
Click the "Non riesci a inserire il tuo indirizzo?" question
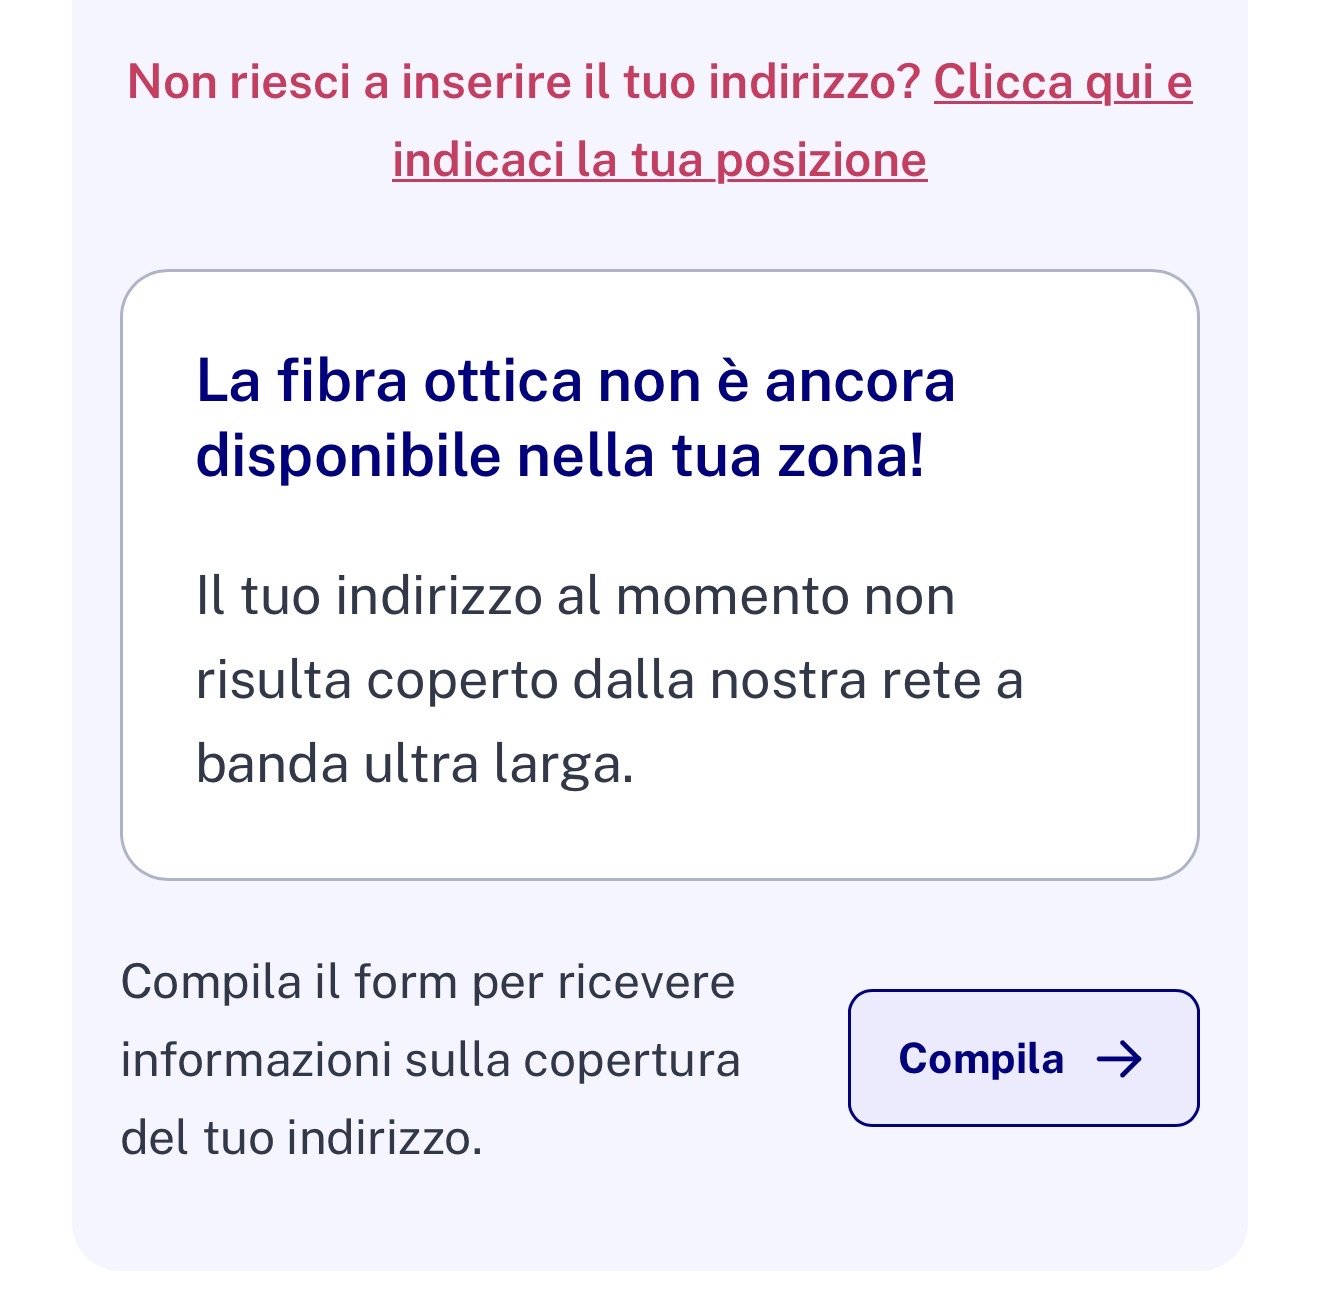click(x=523, y=82)
